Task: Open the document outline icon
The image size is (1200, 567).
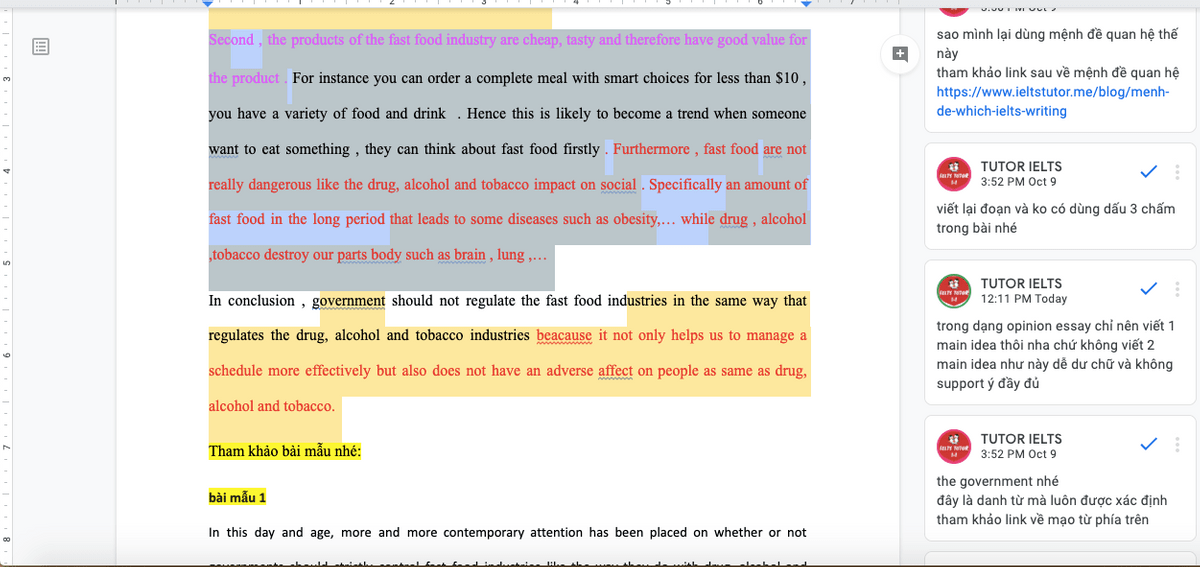Action: 41,46
